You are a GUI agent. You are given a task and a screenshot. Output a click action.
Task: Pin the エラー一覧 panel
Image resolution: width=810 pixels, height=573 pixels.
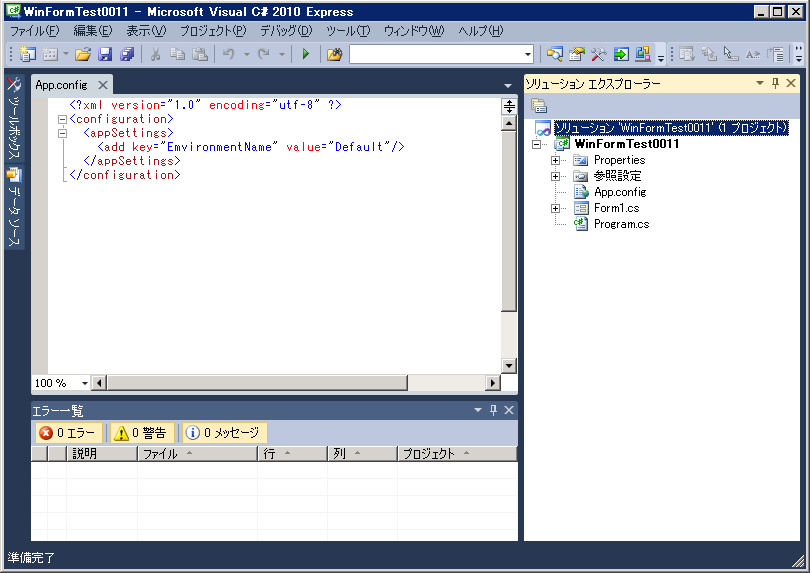point(493,410)
